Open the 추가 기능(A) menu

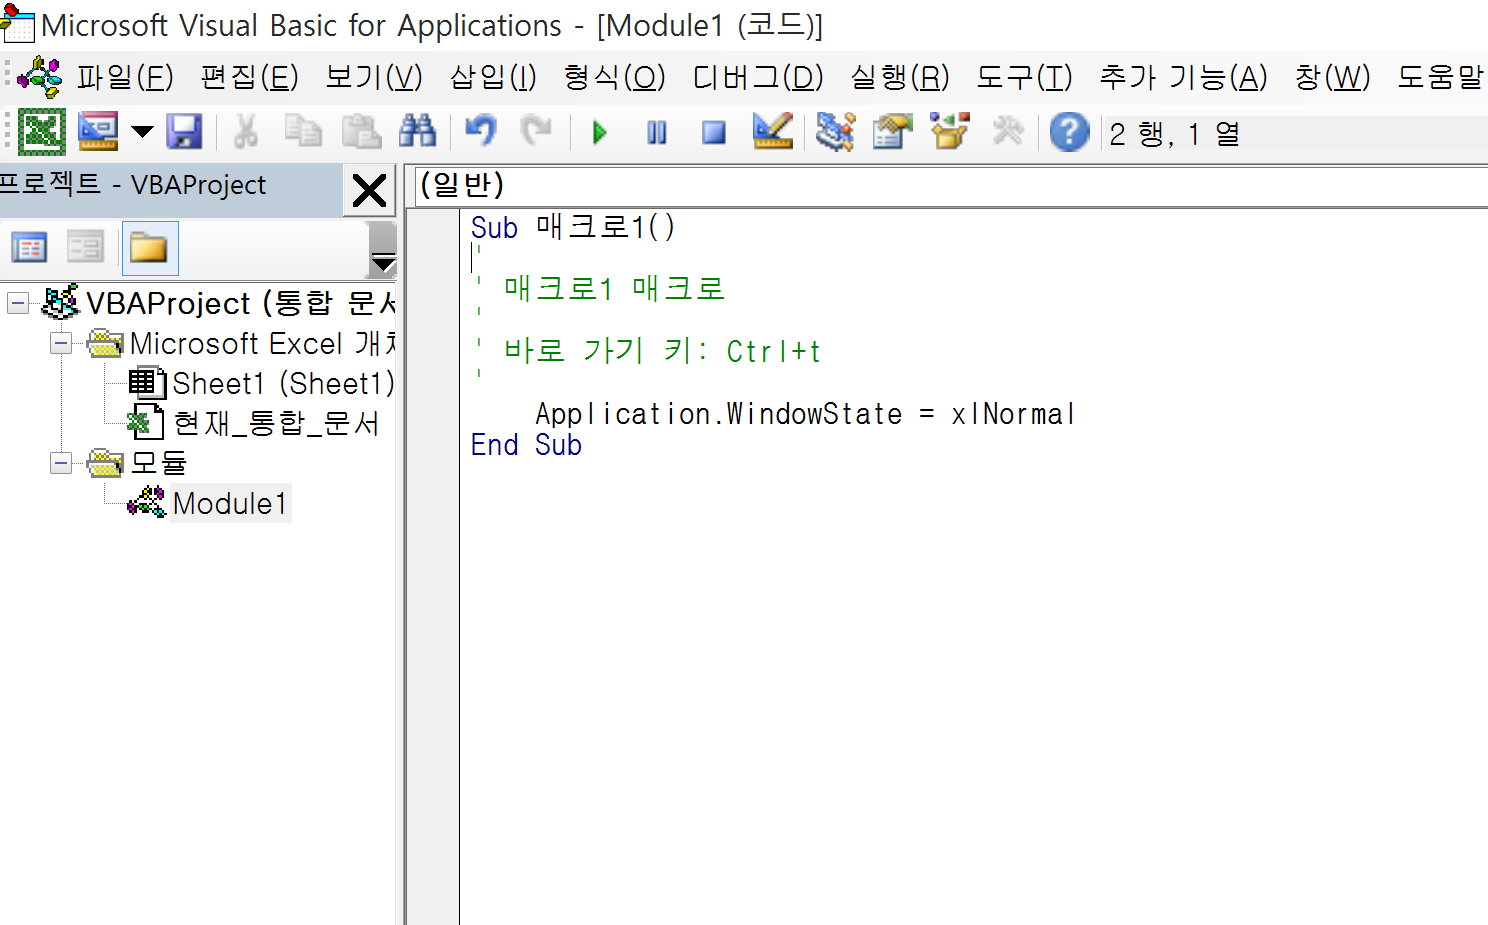click(x=1183, y=77)
